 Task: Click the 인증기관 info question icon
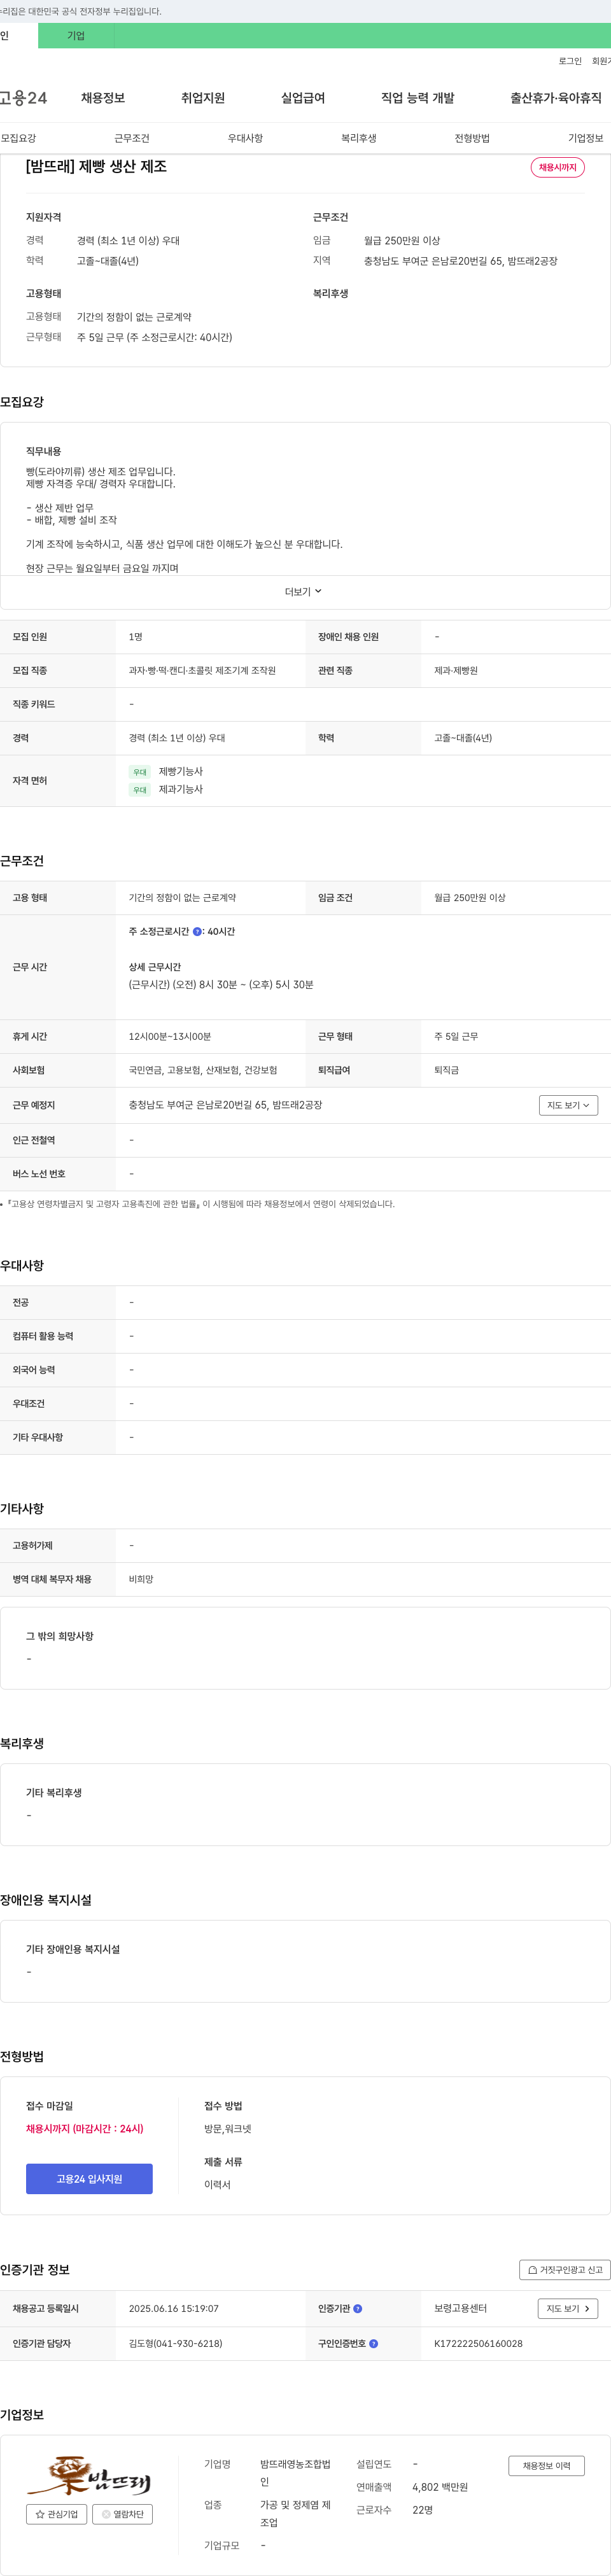click(358, 2308)
